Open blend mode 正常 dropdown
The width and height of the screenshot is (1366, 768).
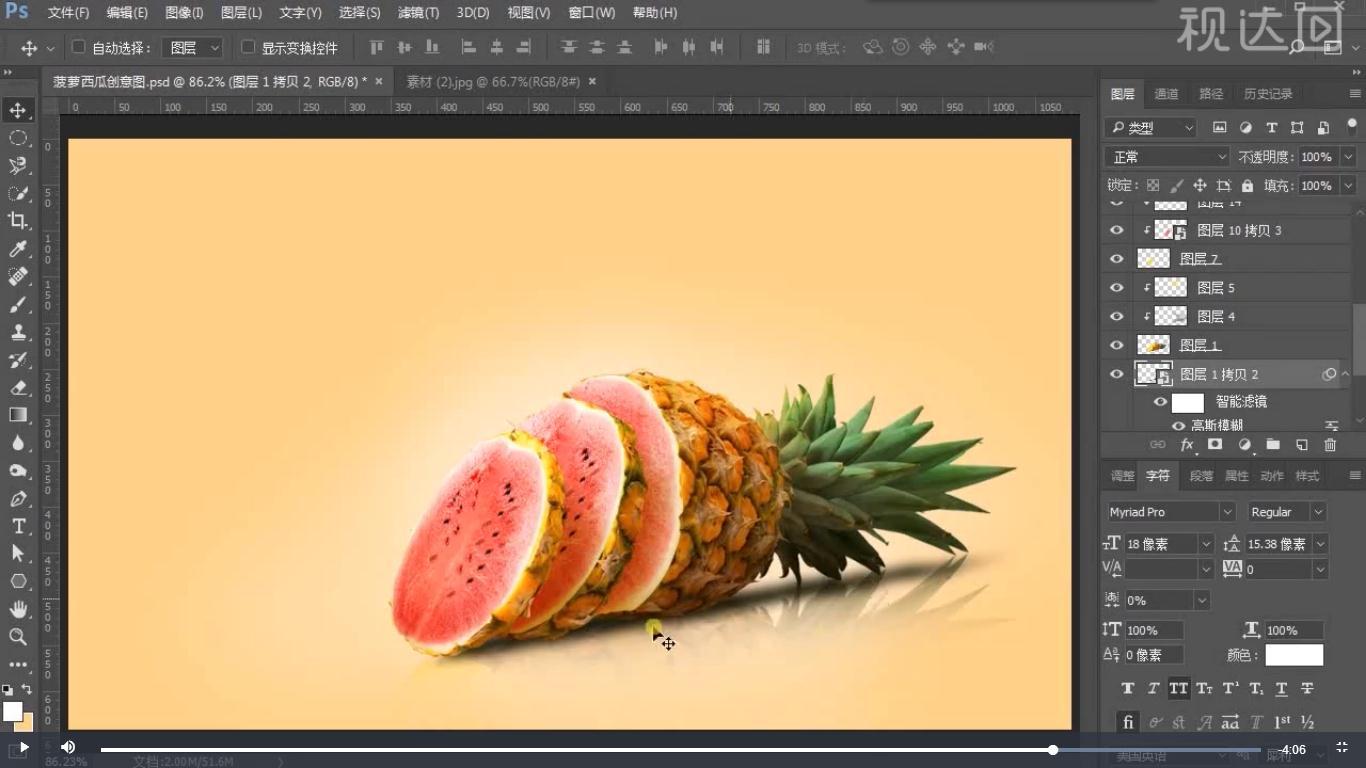tap(1167, 157)
